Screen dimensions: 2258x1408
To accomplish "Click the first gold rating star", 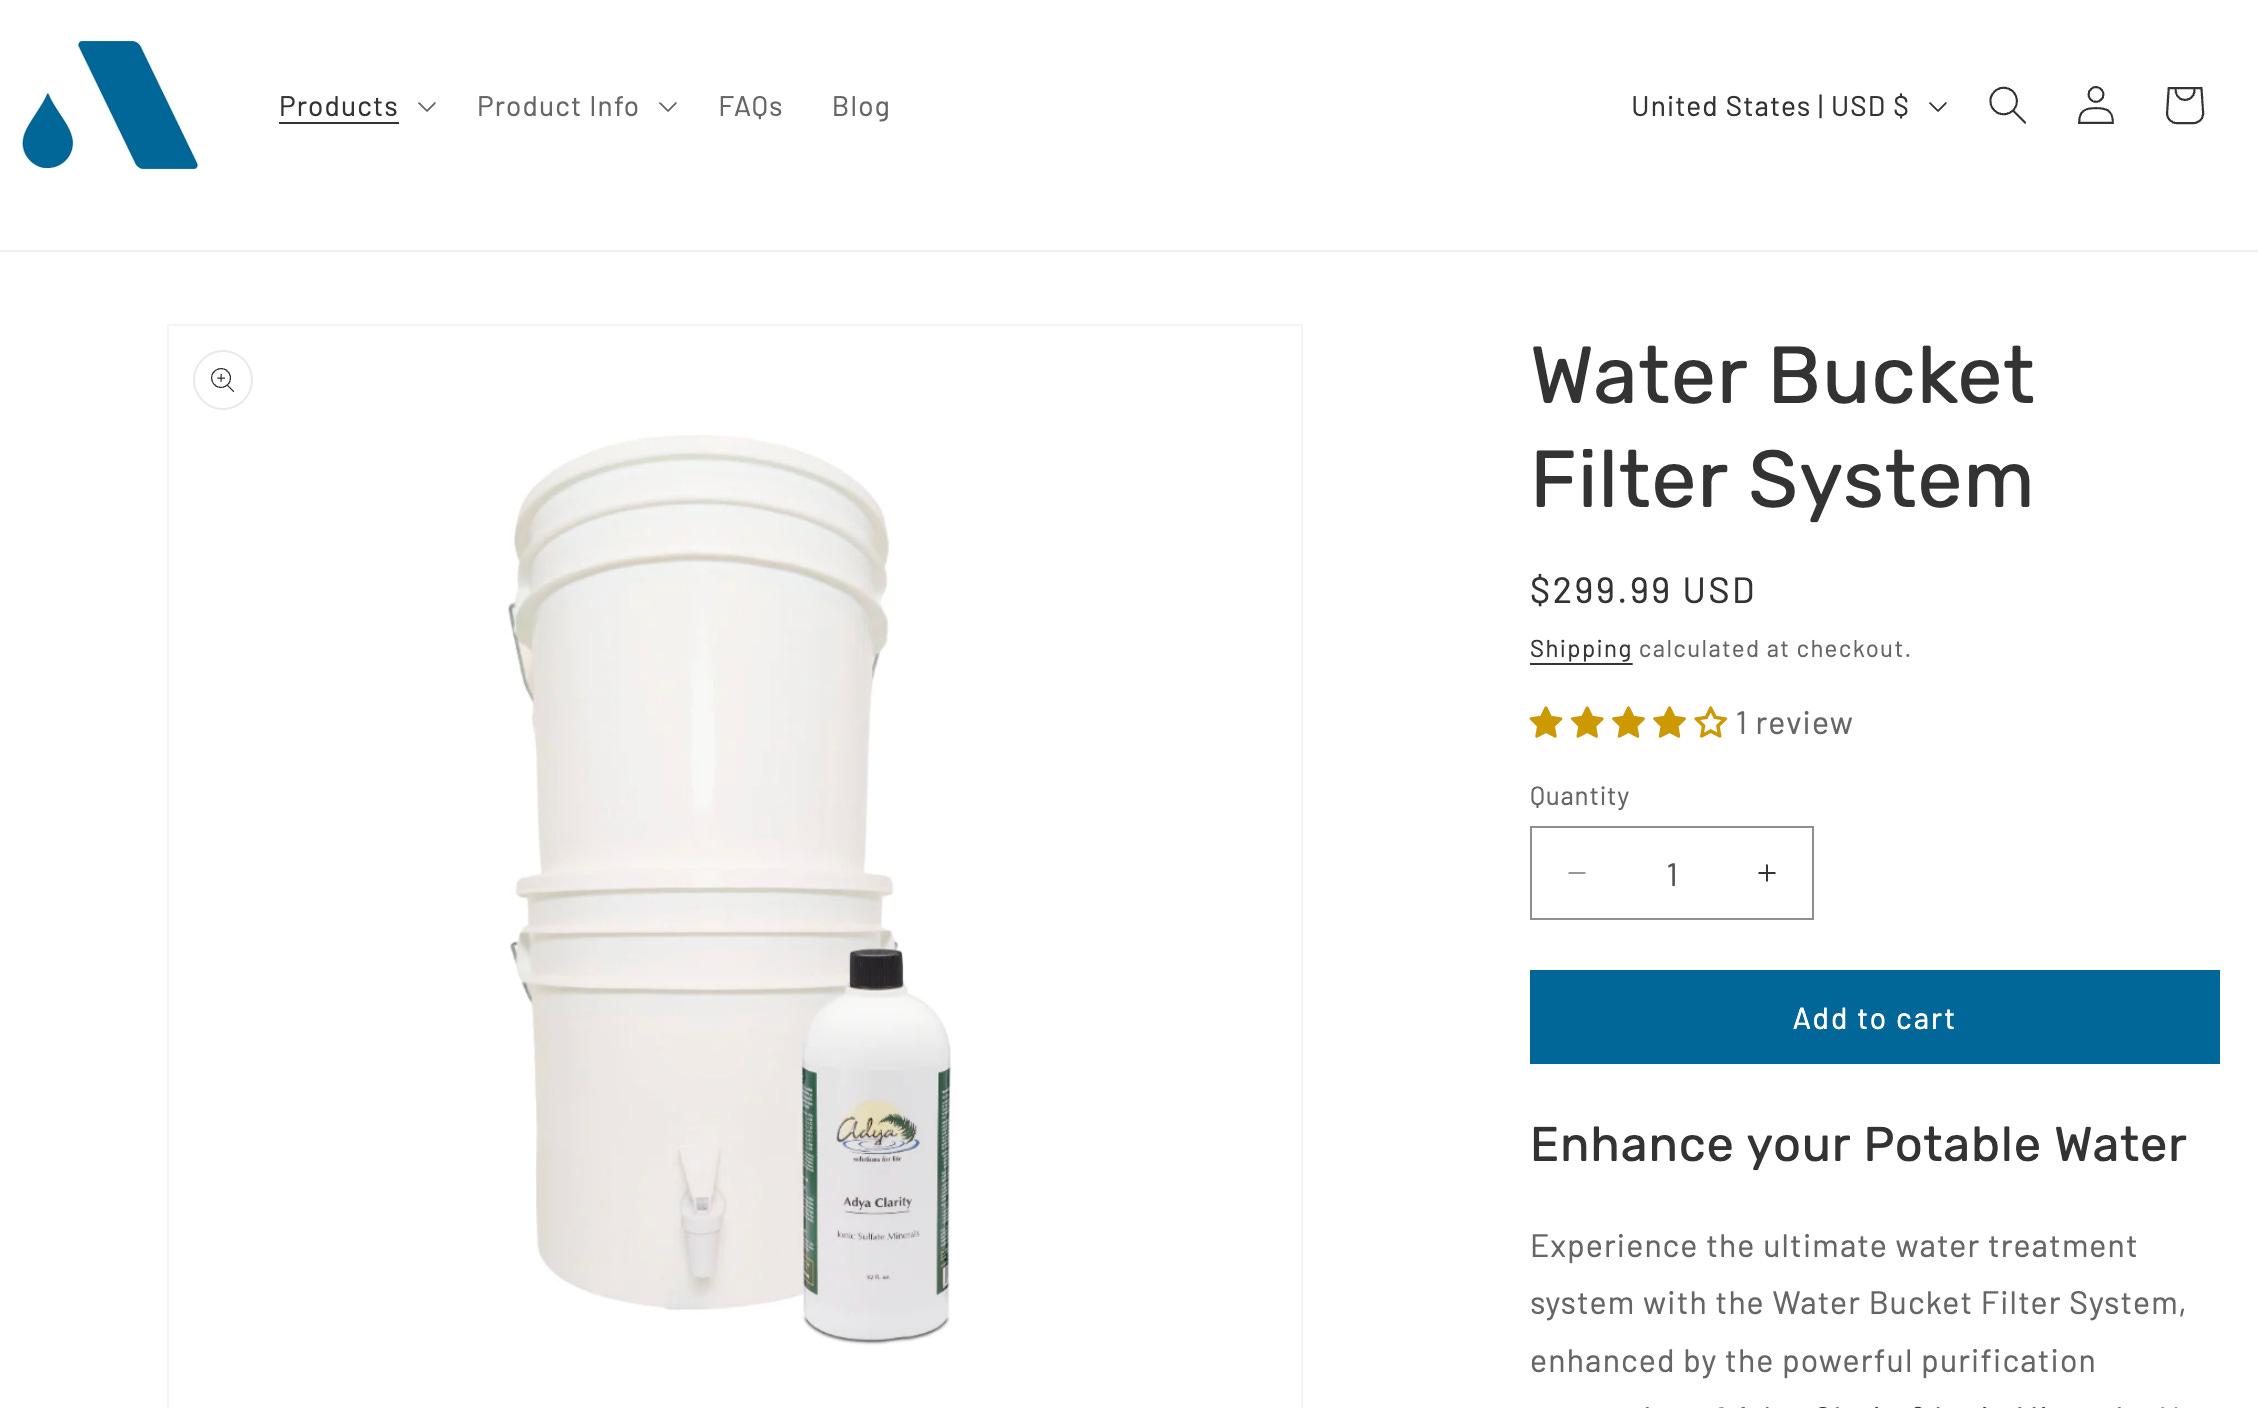I will (x=1546, y=722).
